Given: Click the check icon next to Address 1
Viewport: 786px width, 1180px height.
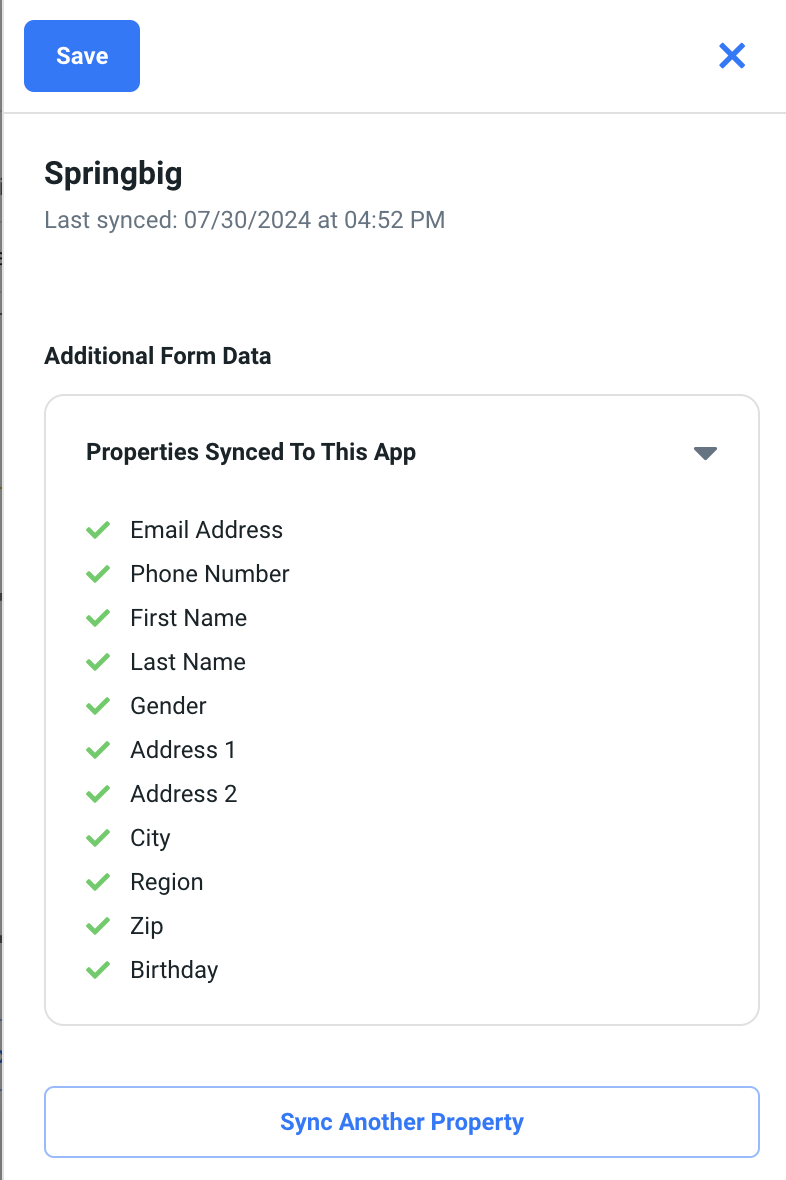Looking at the screenshot, I should [98, 750].
